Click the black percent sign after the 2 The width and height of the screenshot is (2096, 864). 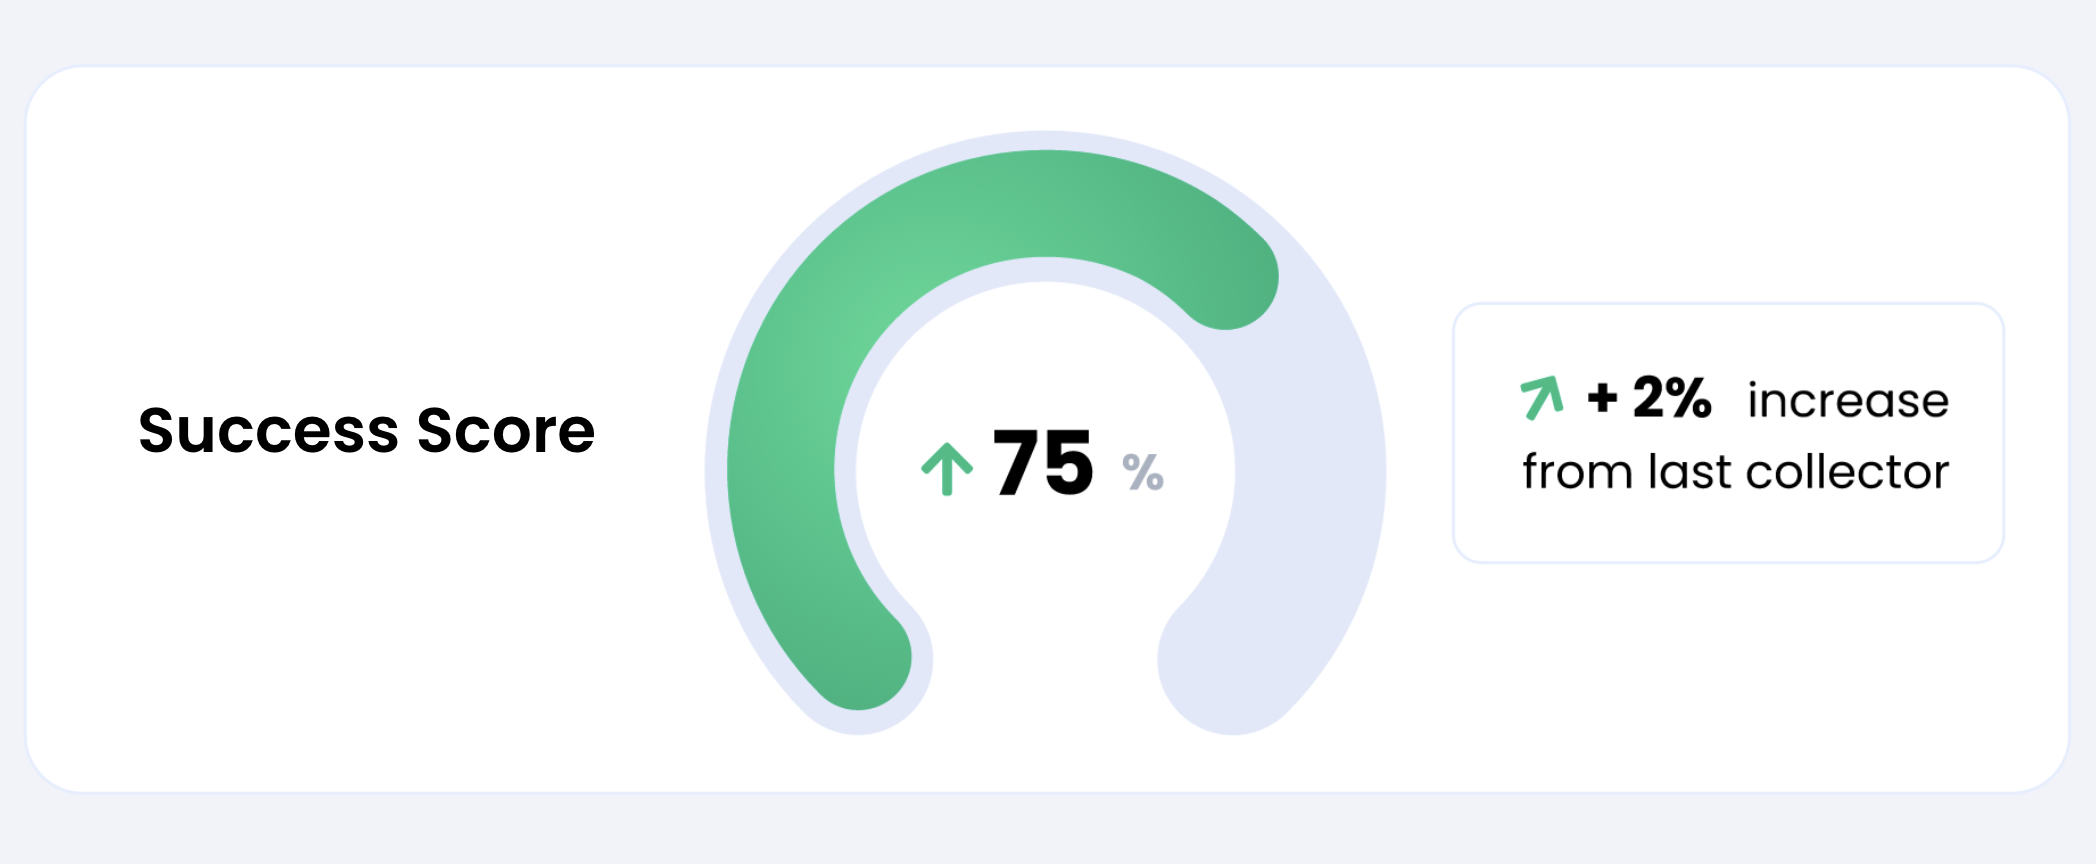1689,397
